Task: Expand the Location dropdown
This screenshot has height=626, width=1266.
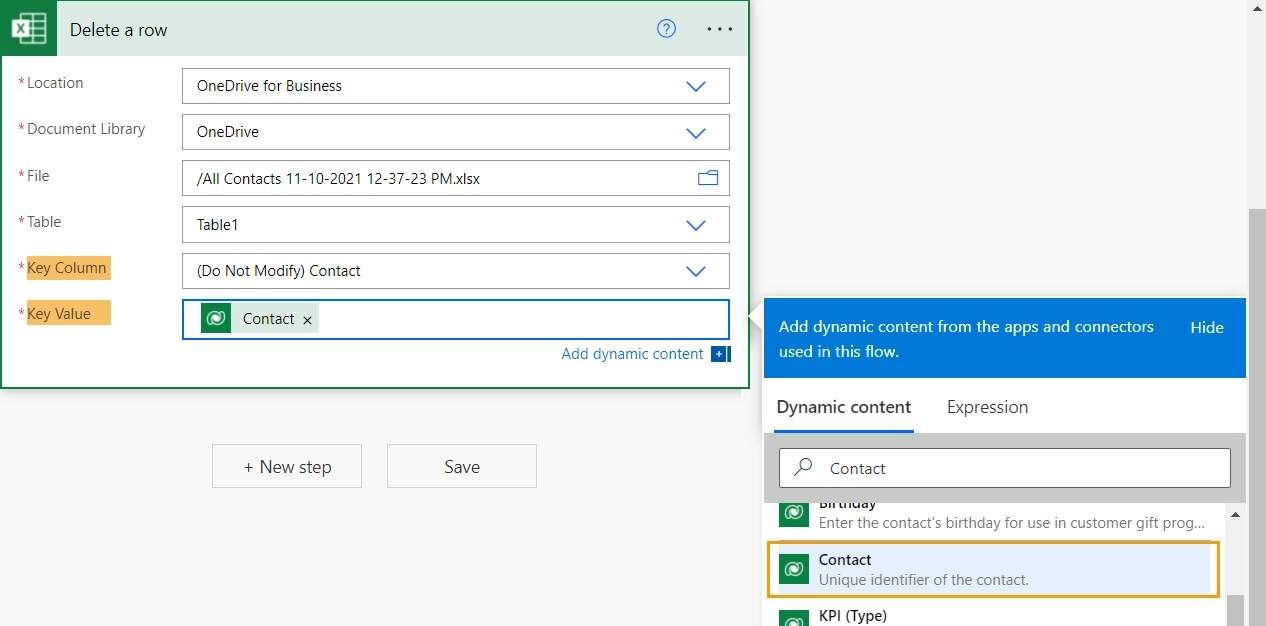Action: 696,86
